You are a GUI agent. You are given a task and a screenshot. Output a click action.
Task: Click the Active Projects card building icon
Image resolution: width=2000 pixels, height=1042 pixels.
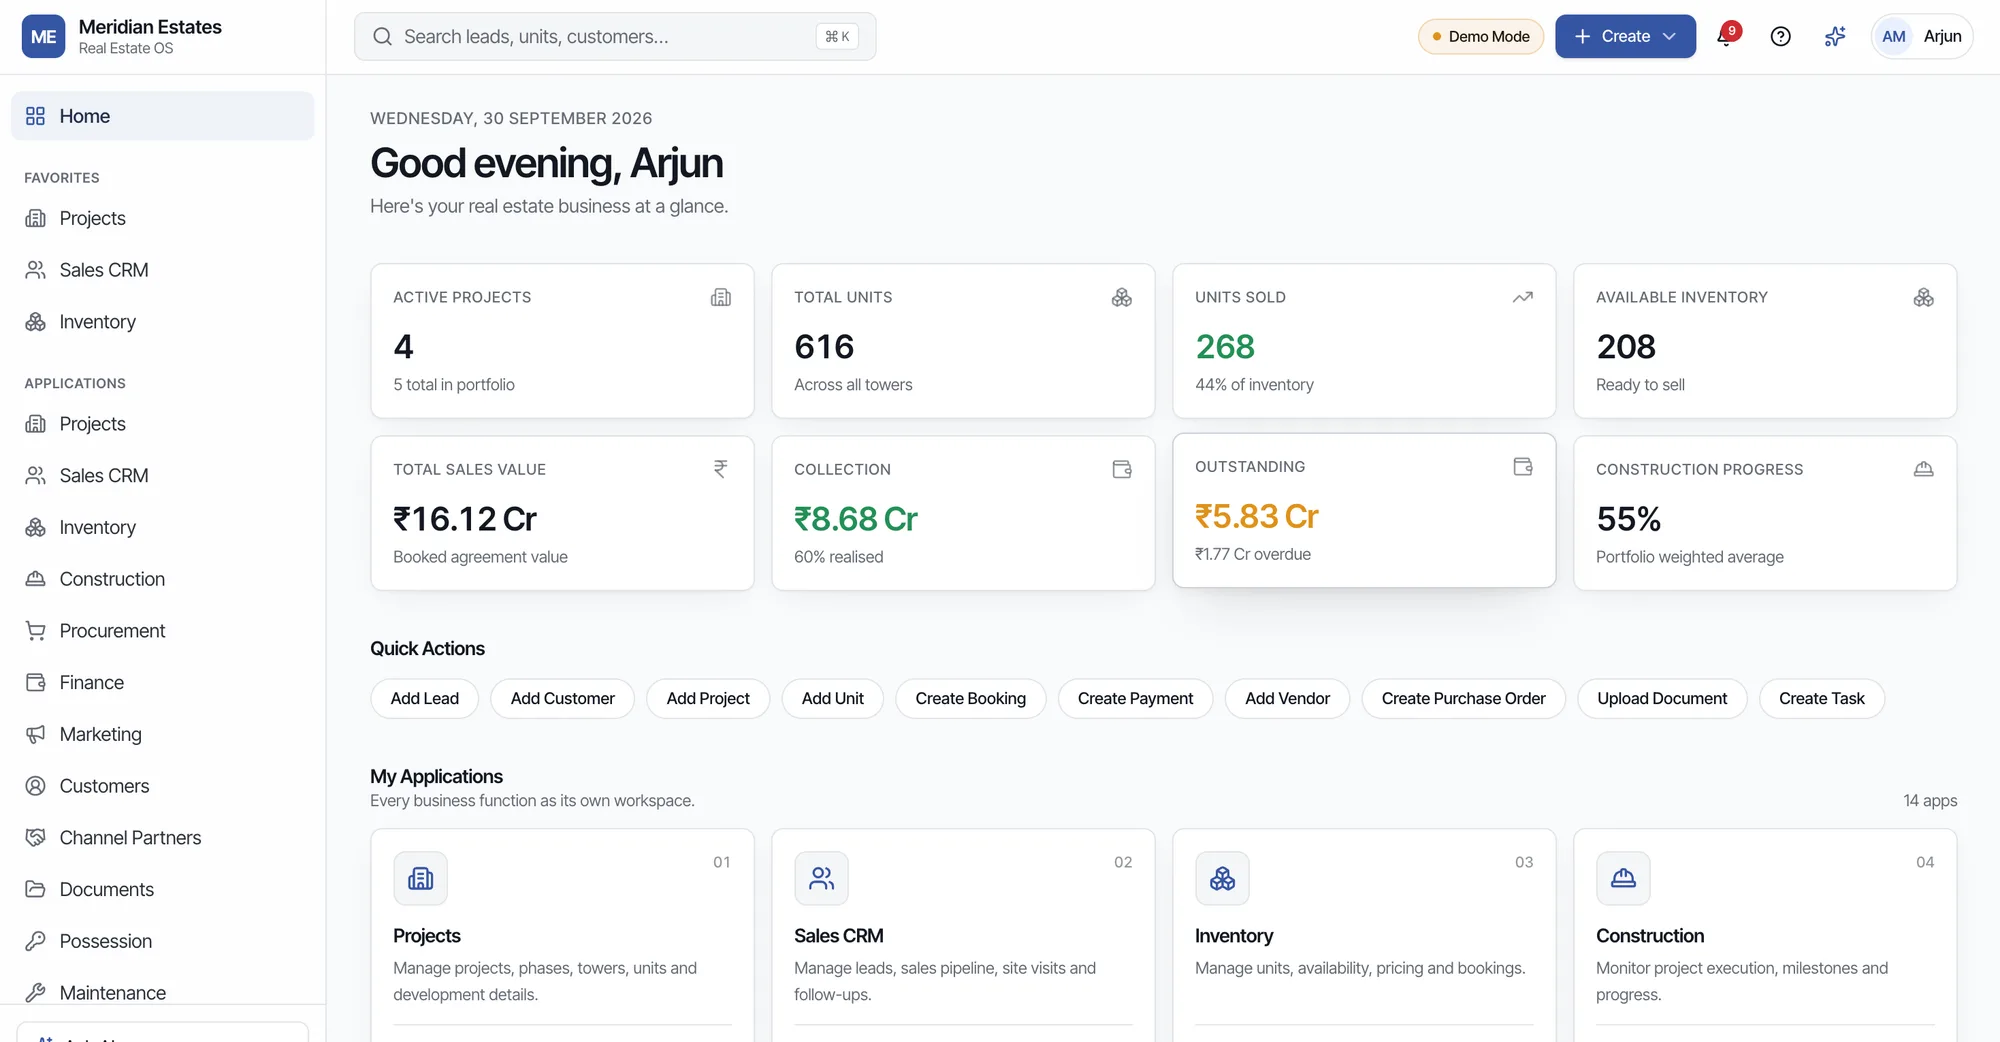pos(720,297)
